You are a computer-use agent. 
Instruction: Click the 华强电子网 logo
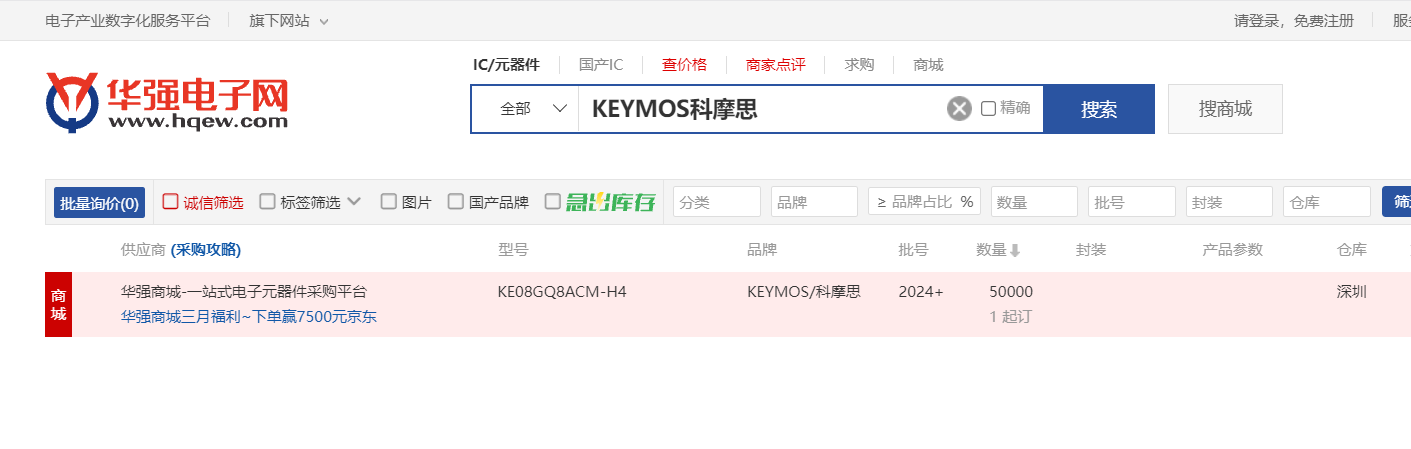tap(167, 102)
